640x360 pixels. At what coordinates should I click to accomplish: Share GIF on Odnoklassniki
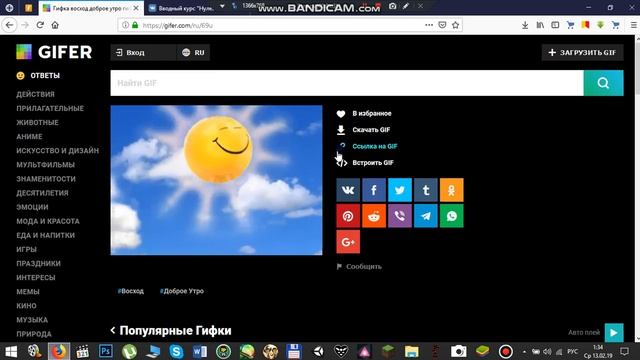pos(451,190)
